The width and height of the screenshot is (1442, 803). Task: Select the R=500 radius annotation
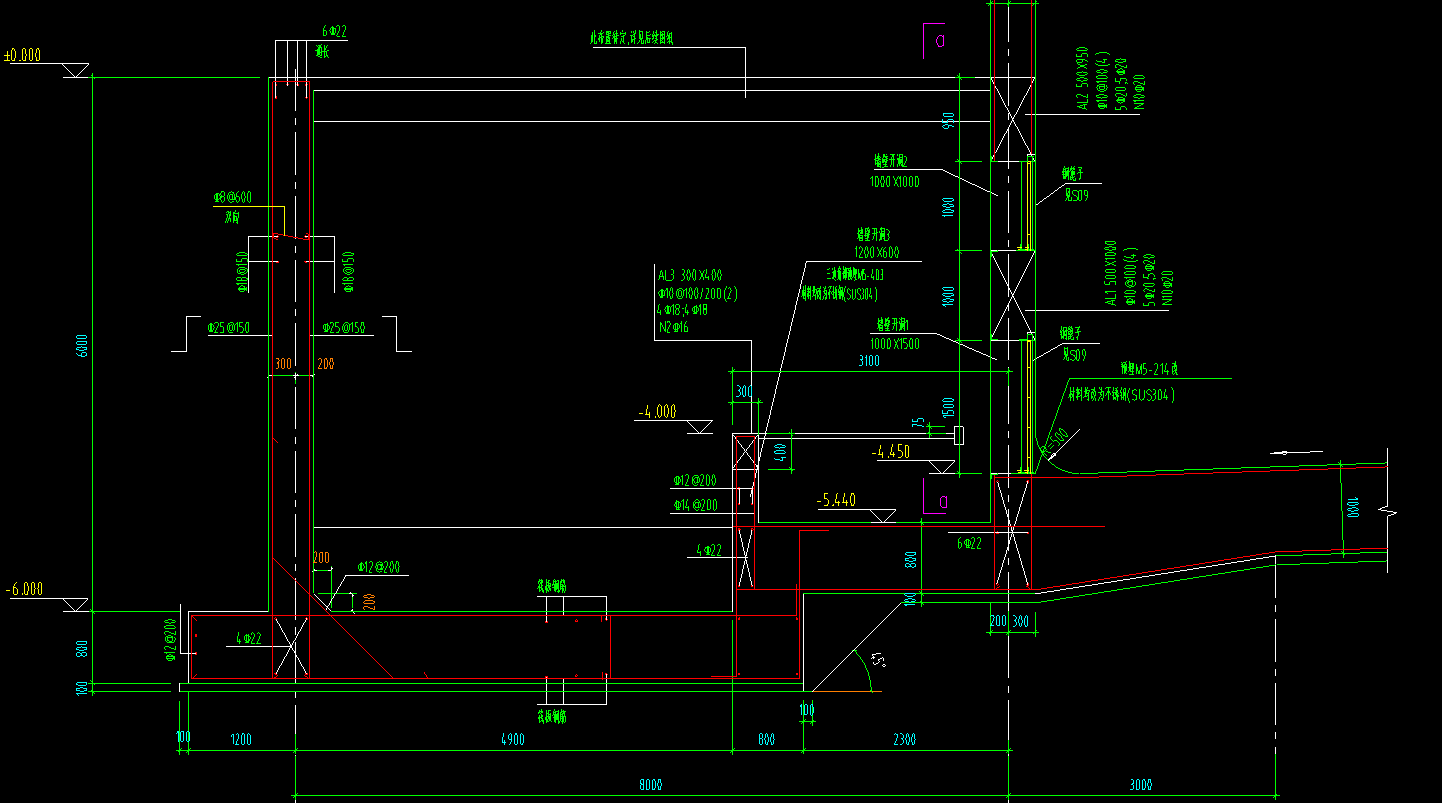coord(1054,444)
